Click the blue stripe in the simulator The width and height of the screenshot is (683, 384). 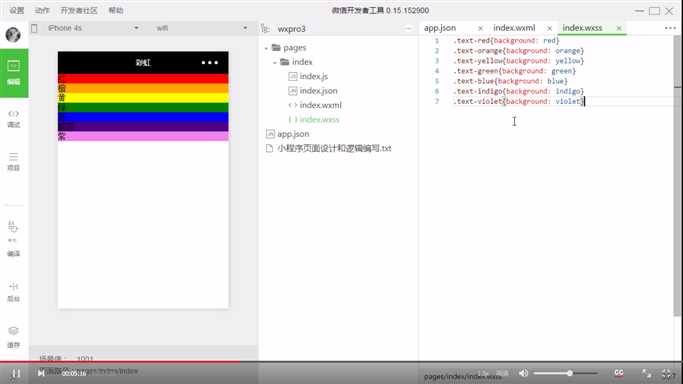tap(143, 117)
